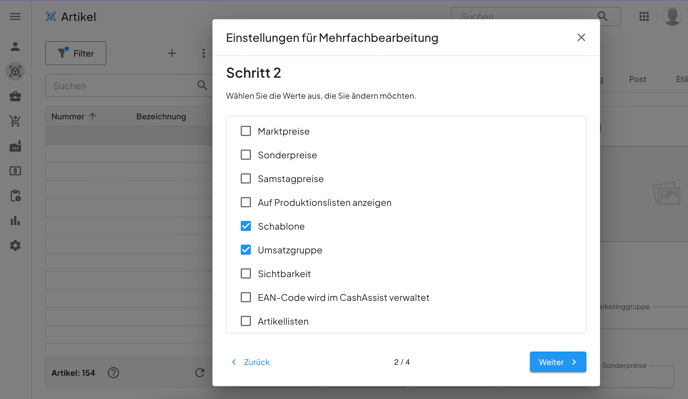Open the three-dot more options menu
Image resolution: width=688 pixels, height=399 pixels.
(x=203, y=53)
